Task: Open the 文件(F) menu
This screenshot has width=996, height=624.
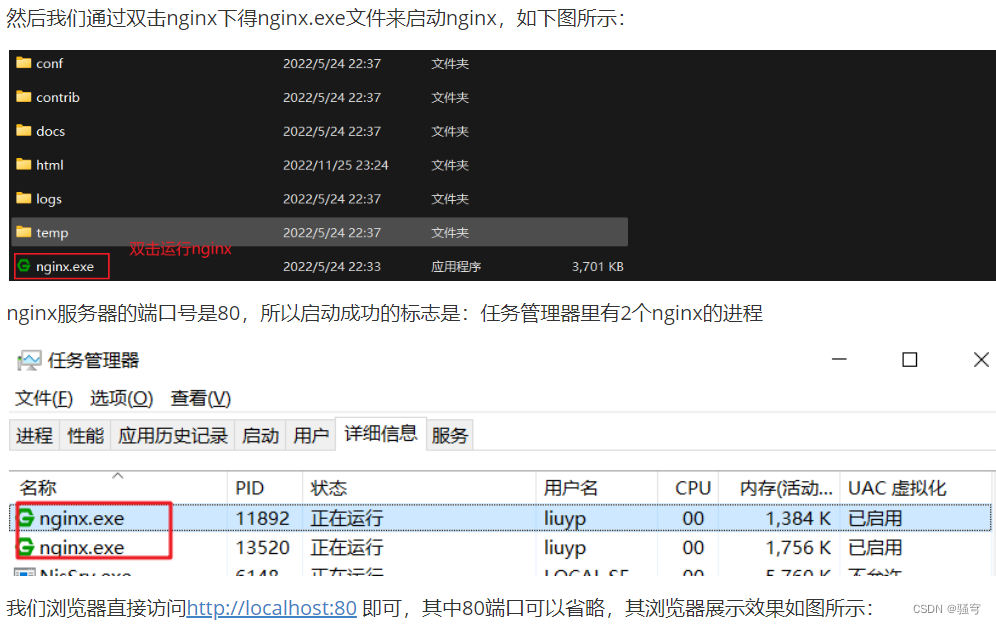Action: click(x=43, y=397)
